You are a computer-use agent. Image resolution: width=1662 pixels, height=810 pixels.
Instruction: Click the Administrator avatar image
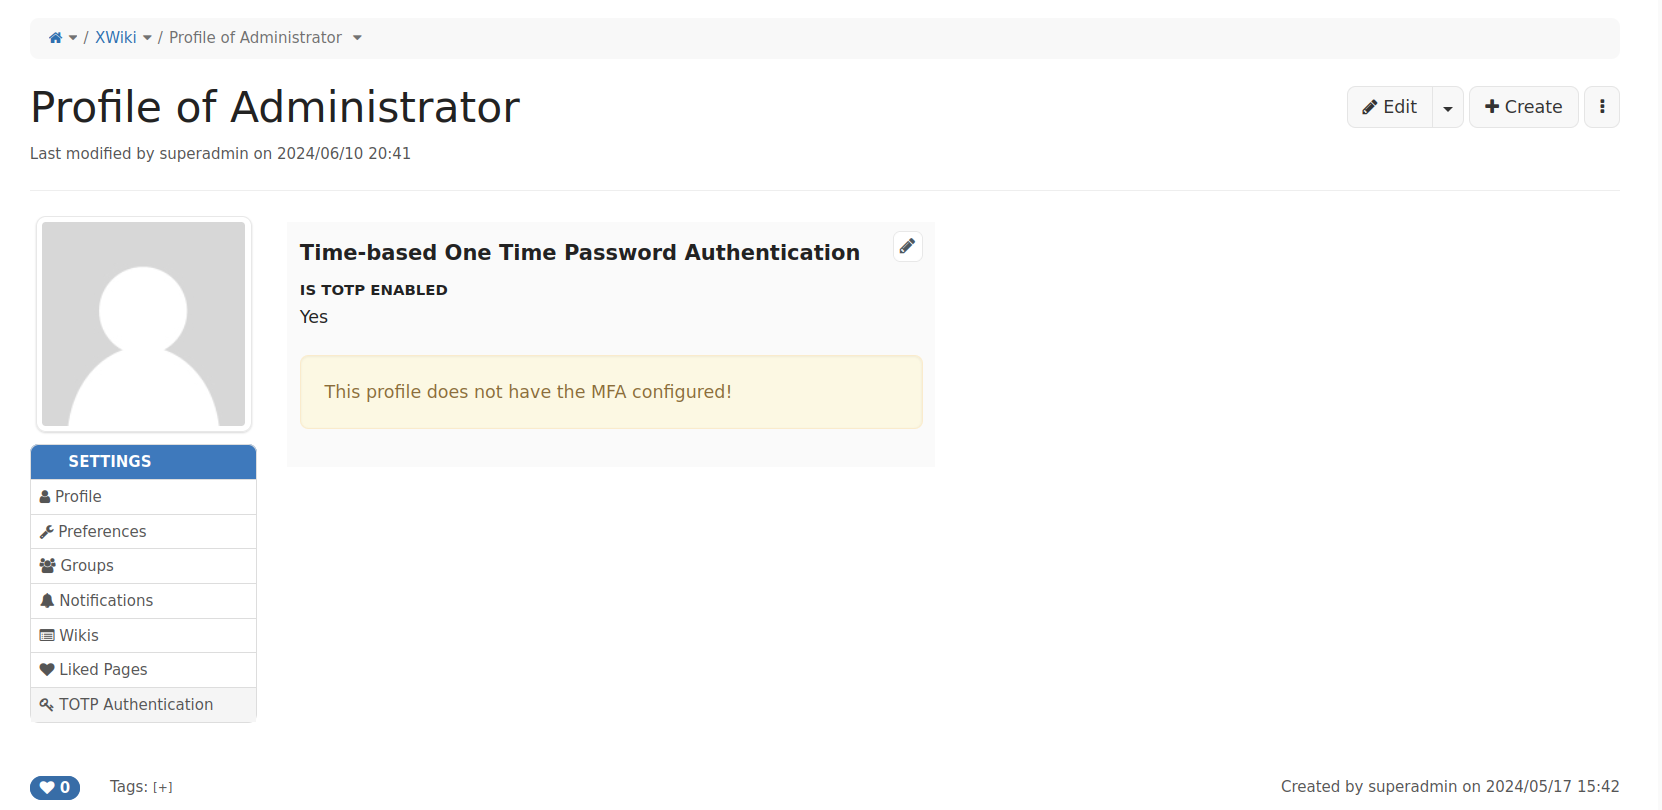(144, 324)
